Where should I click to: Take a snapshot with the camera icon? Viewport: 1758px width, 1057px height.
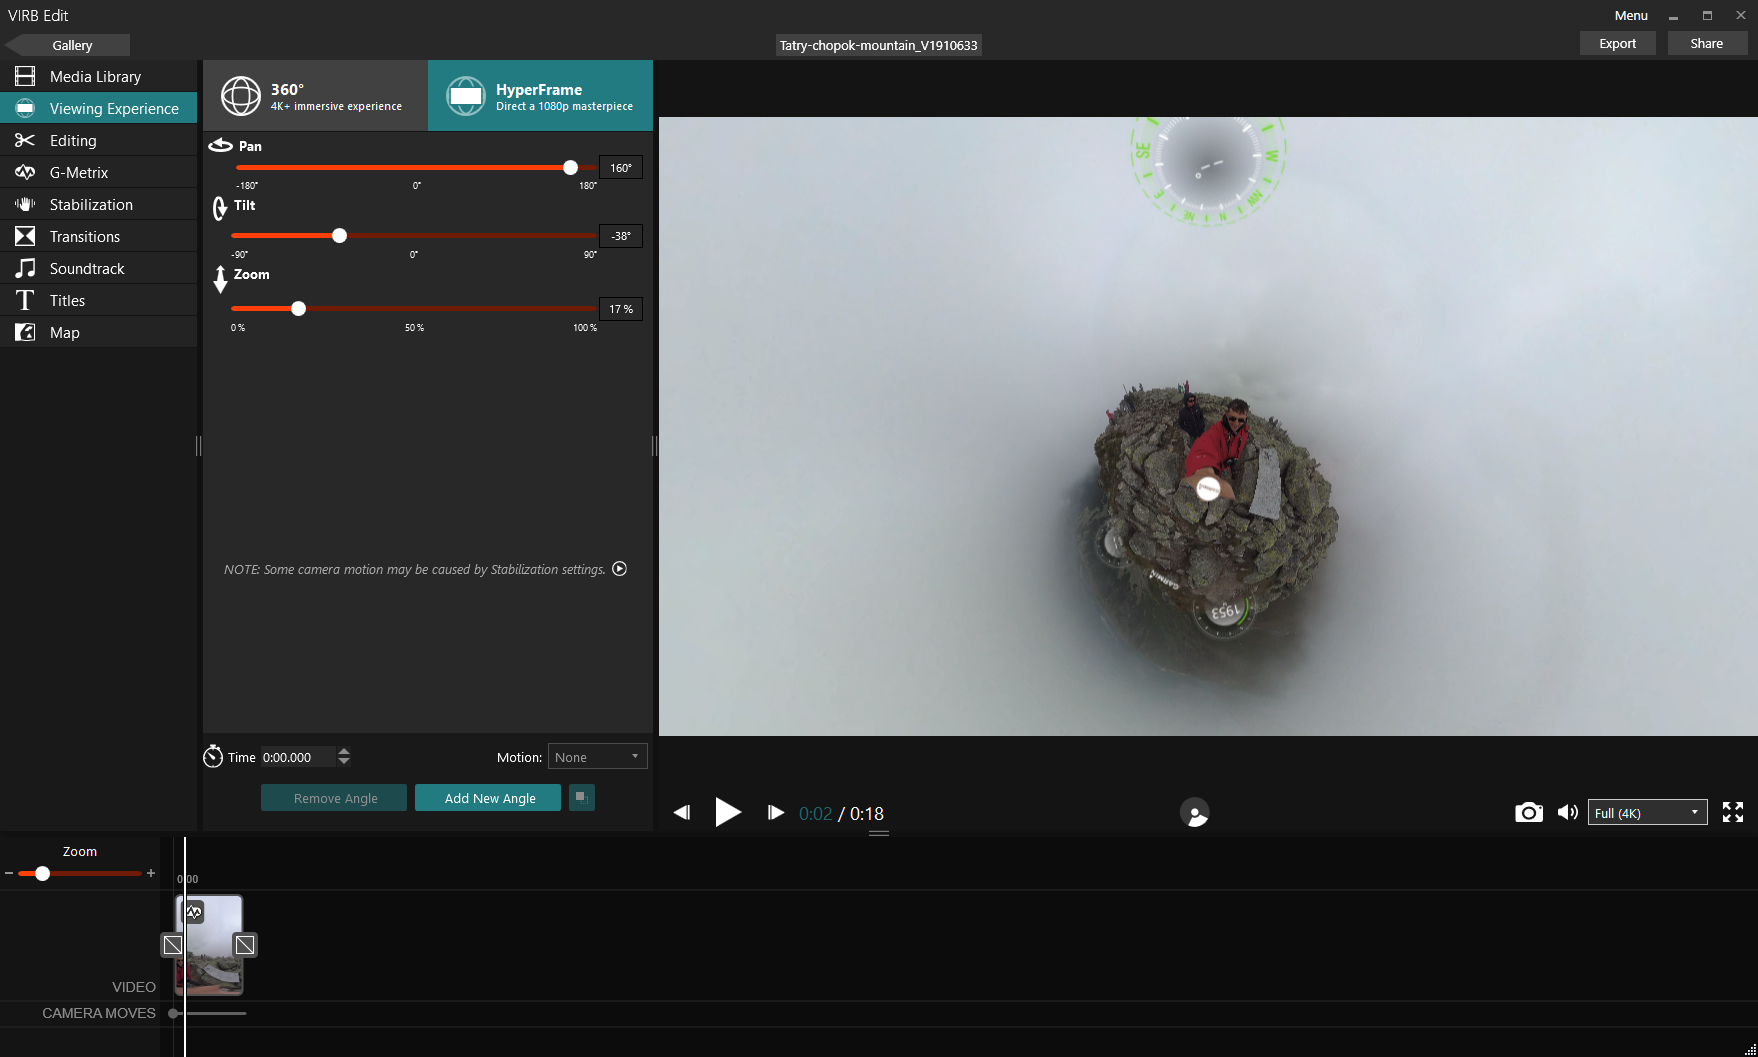coord(1528,813)
